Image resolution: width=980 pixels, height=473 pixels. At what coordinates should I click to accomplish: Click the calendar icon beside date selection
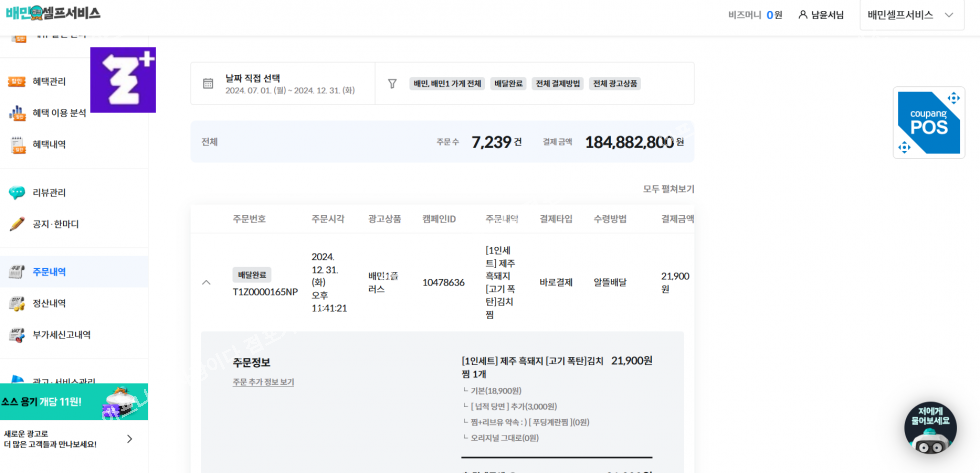click(208, 84)
